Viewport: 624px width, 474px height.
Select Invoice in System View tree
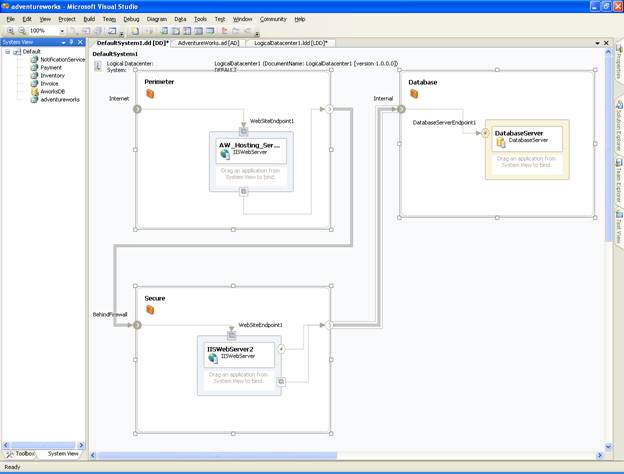click(49, 84)
